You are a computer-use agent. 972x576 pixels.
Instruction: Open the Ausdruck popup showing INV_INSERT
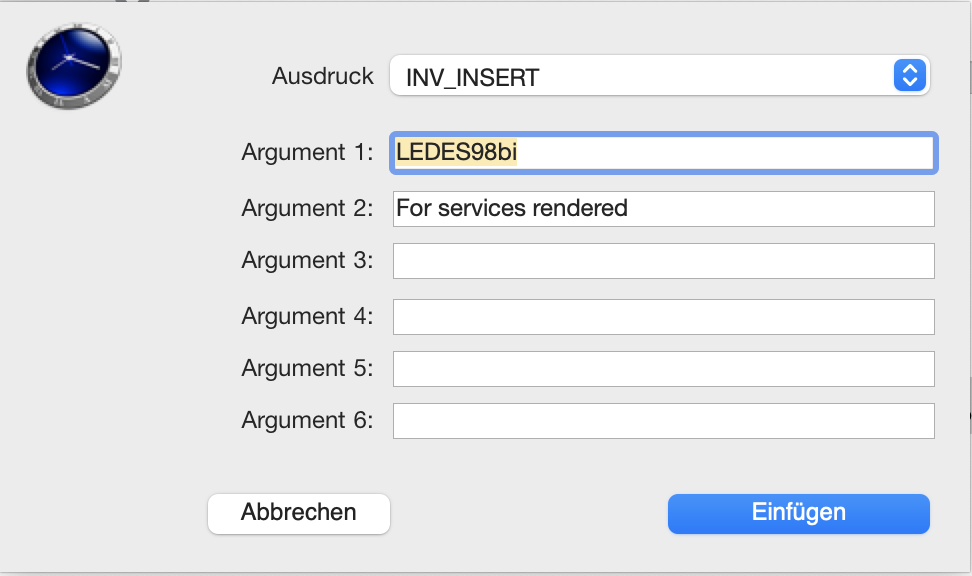[x=660, y=76]
